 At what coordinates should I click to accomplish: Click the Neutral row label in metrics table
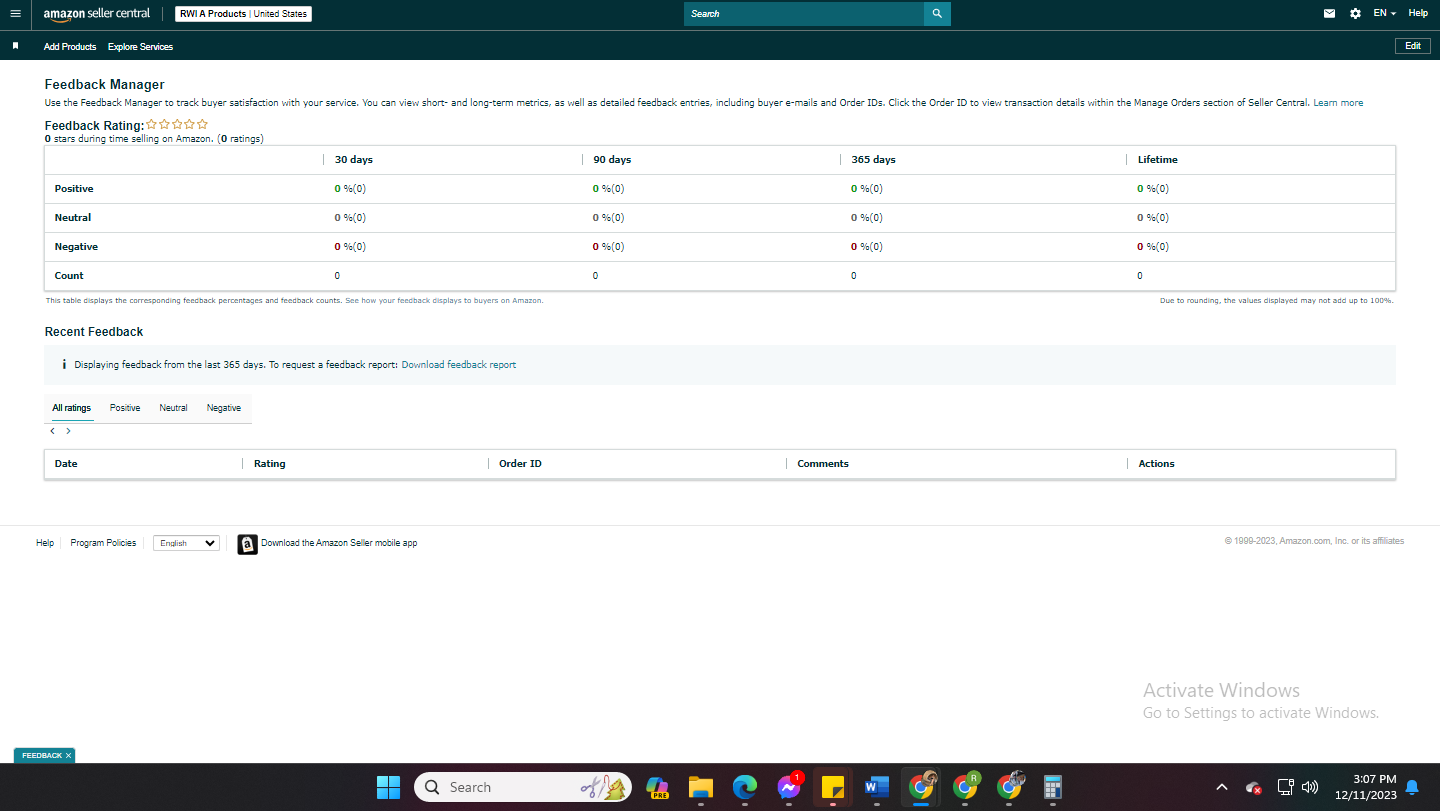coord(73,218)
